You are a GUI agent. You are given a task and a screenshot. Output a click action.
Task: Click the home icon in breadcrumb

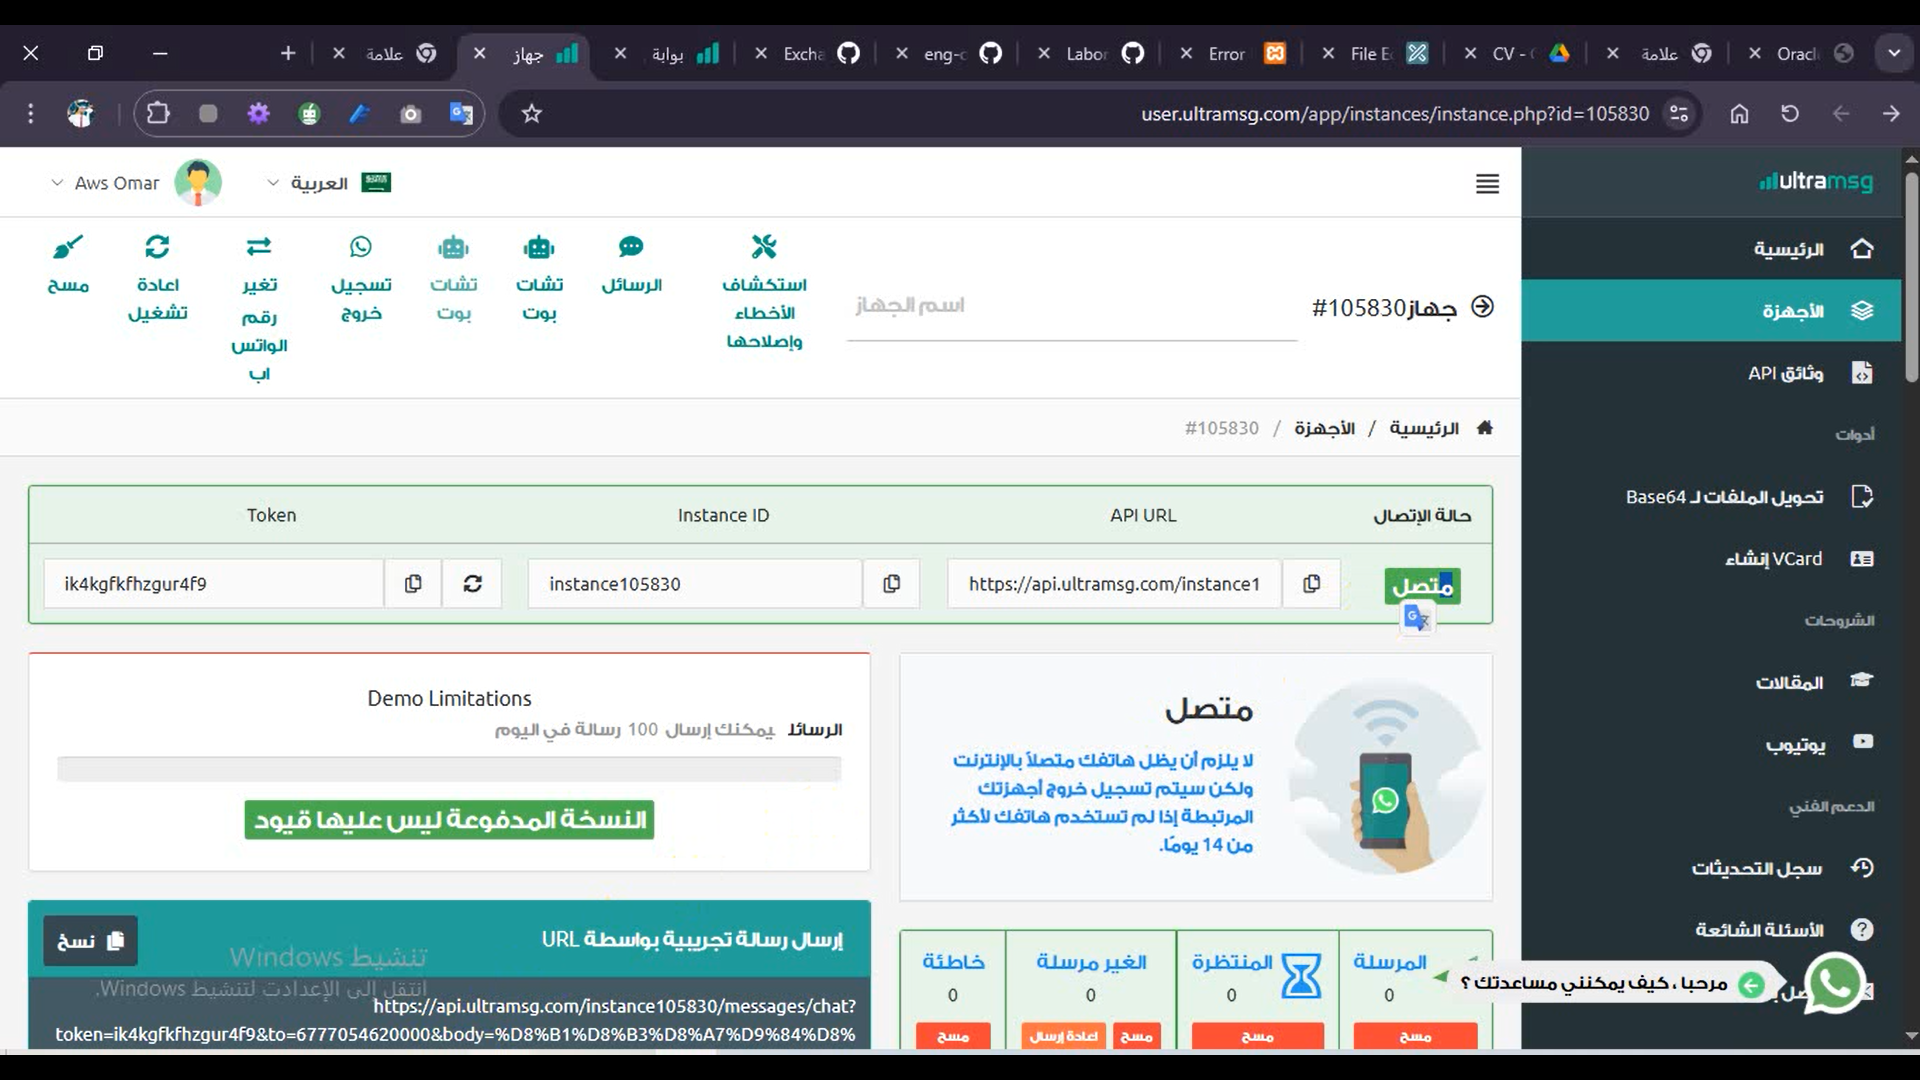(1484, 428)
